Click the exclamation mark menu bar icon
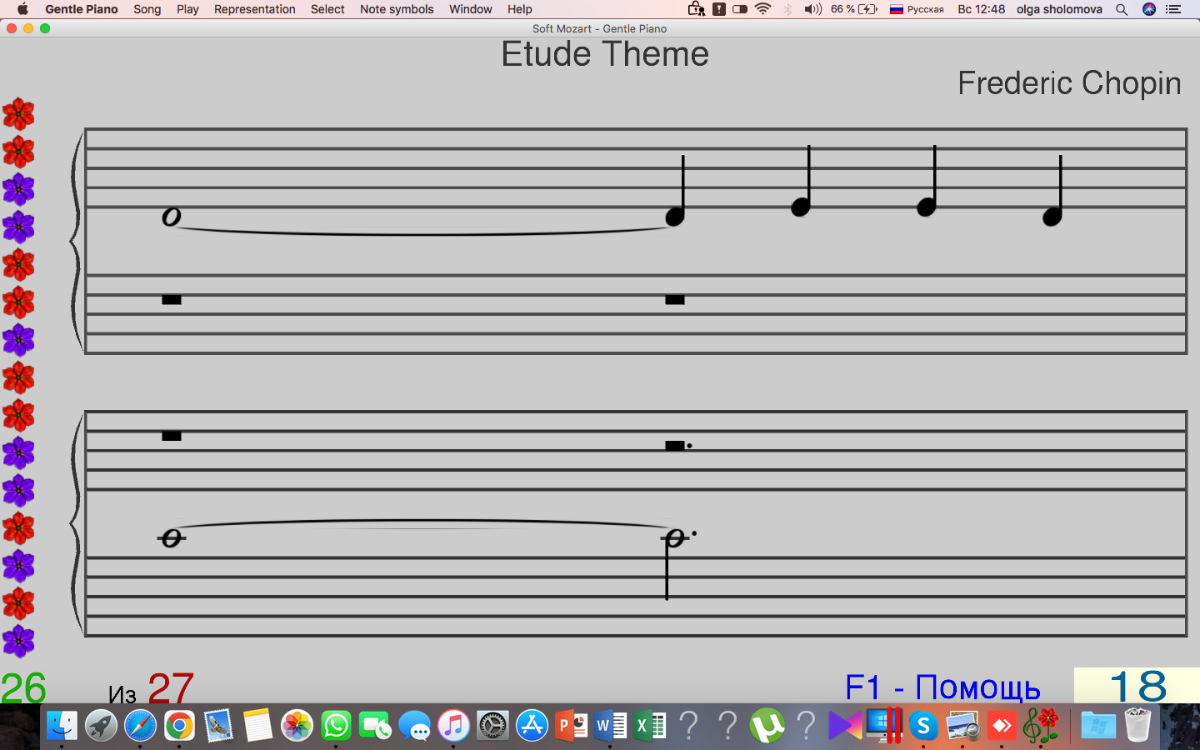Screen dimensions: 1200x750 [718, 9]
